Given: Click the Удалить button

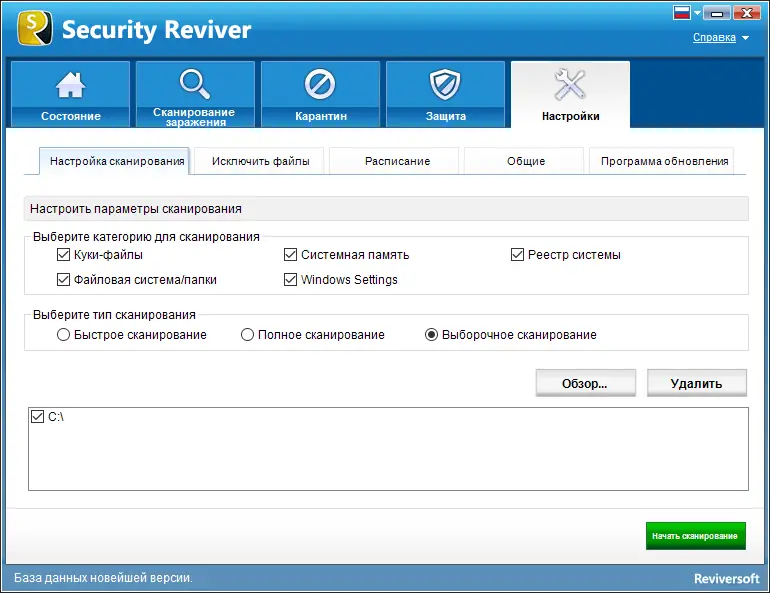Looking at the screenshot, I should point(697,383).
